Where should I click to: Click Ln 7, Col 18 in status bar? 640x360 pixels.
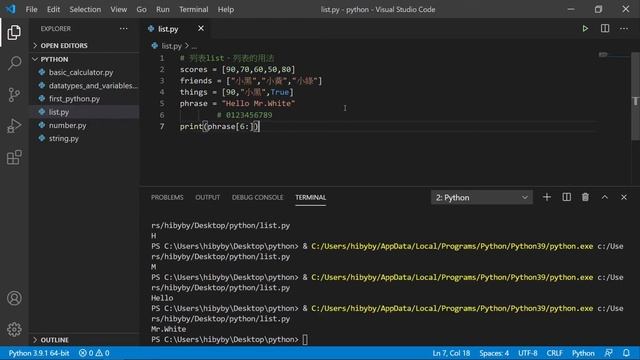(x=451, y=353)
